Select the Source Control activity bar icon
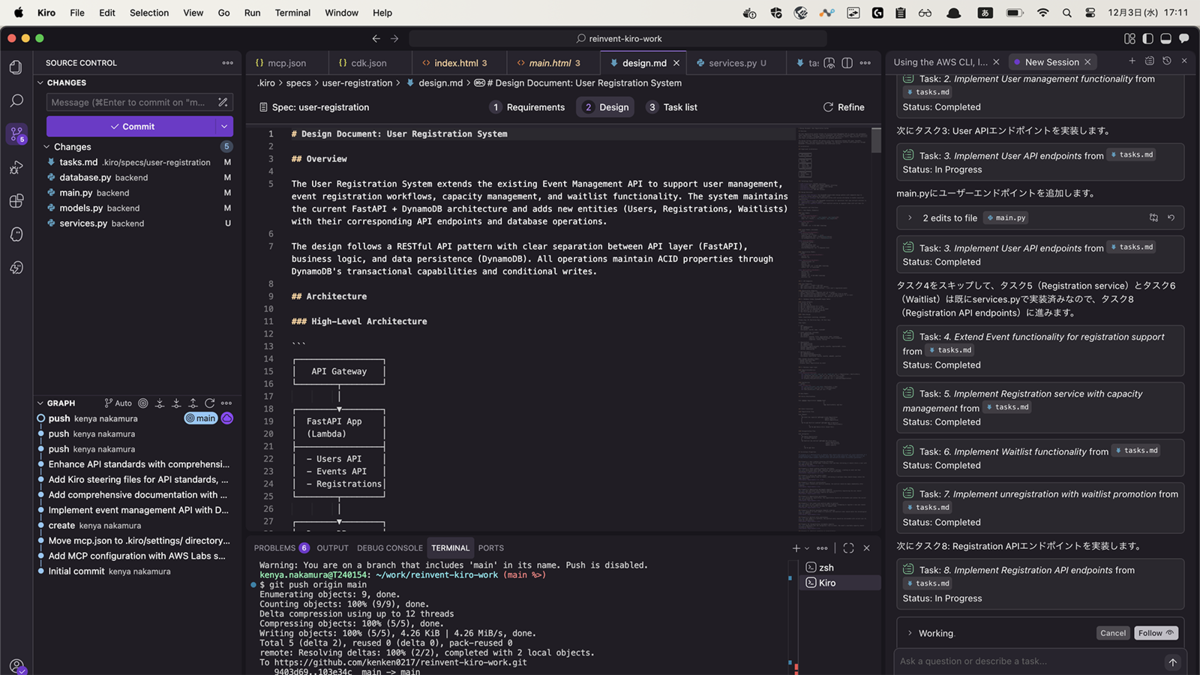Screen dimensions: 1200x675 click(x=16, y=134)
